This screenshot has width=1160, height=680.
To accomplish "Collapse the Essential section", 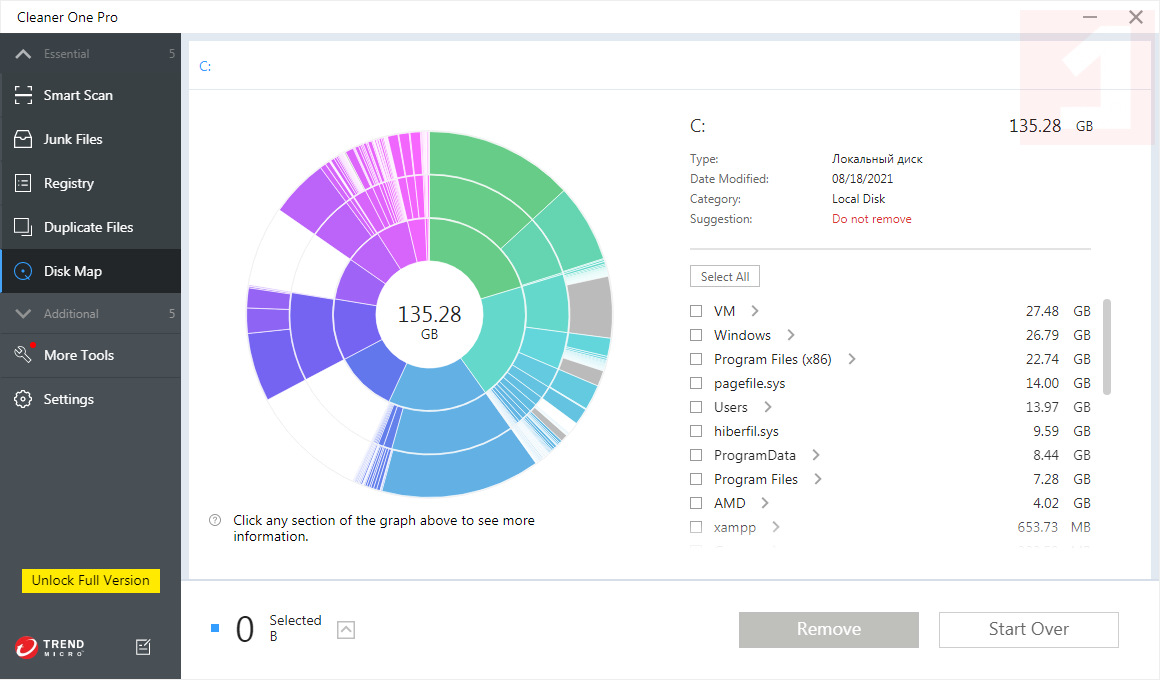I will [23, 53].
